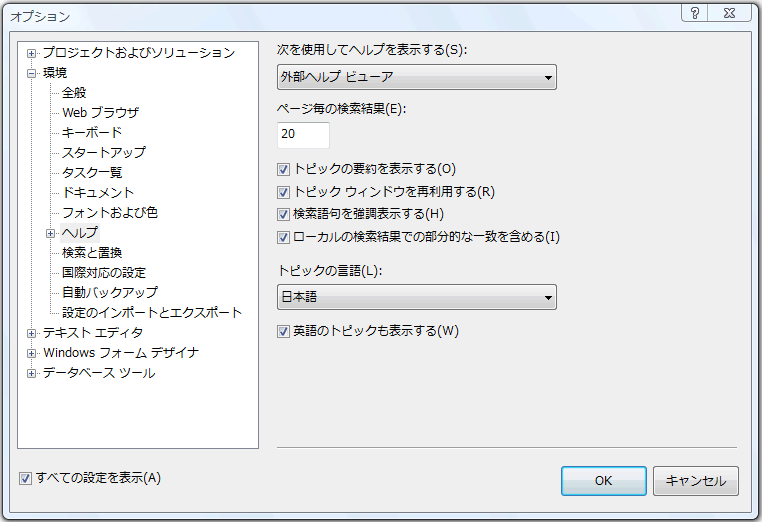Expand the テキスト エディタ node
This screenshot has width=762, height=522.
pyautogui.click(x=32, y=333)
